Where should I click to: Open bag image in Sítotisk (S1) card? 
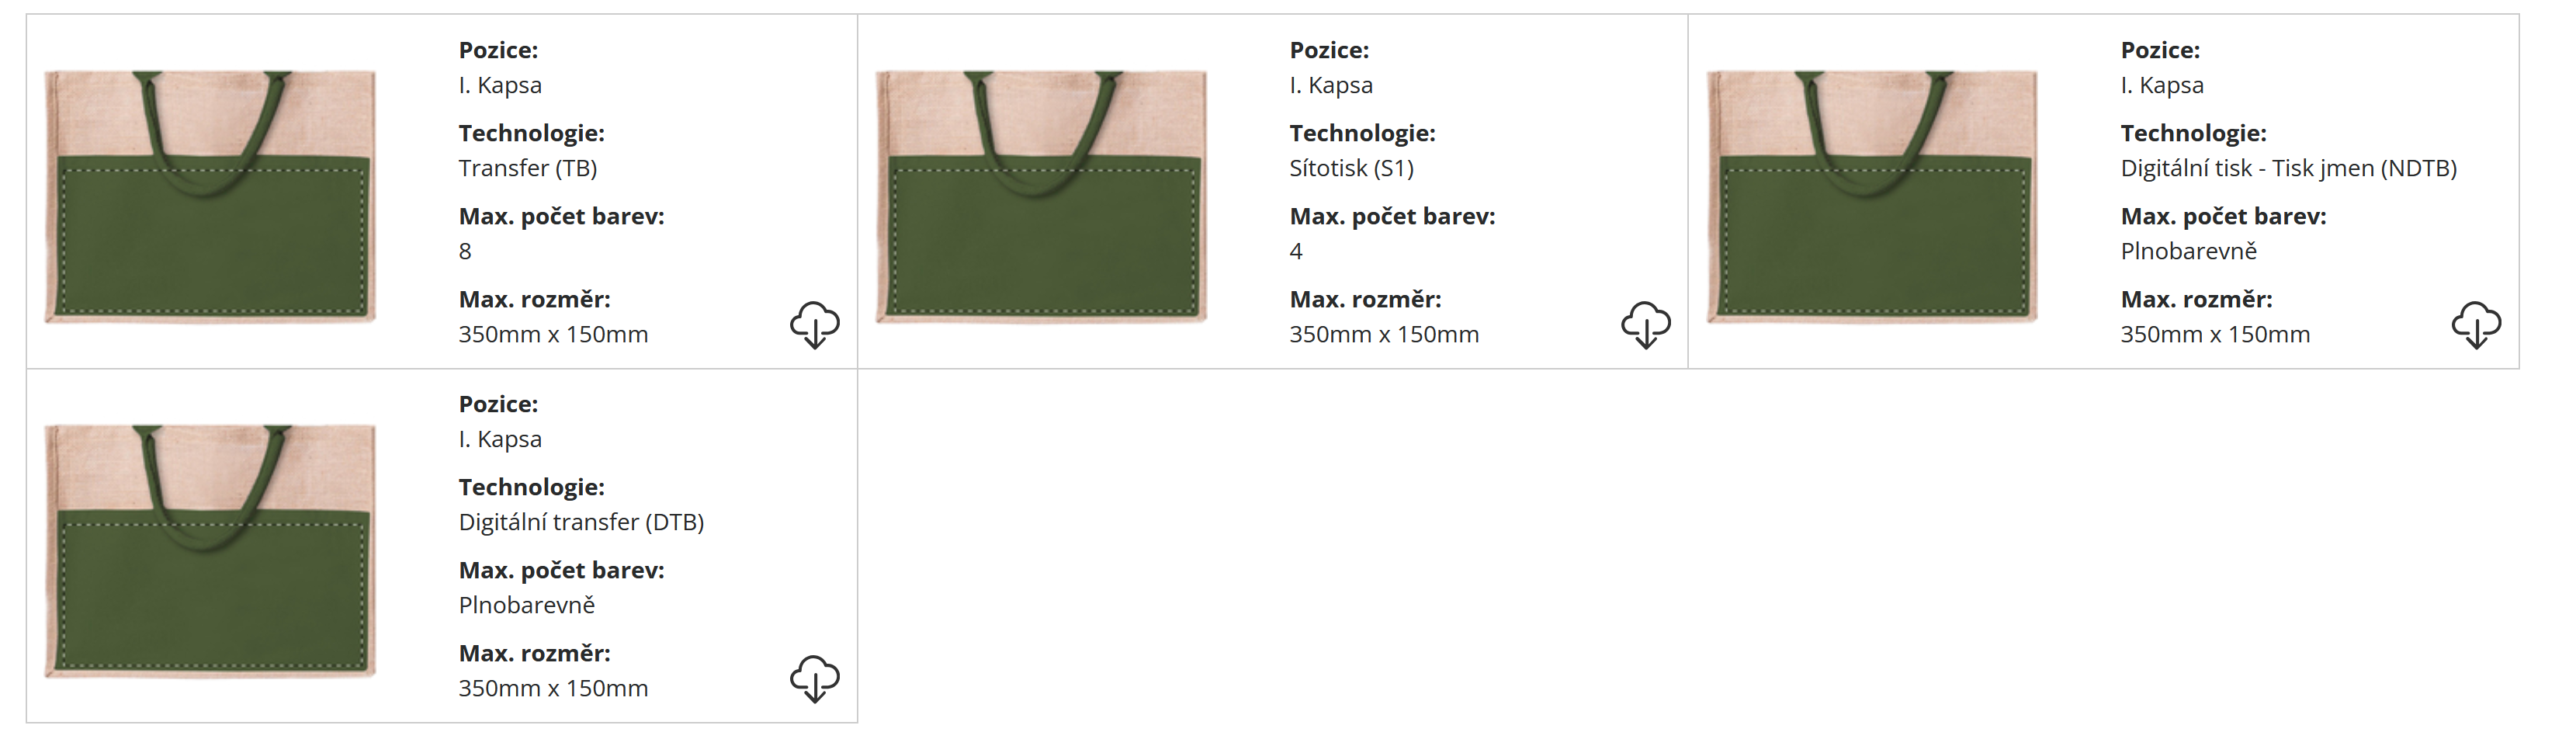(x=1041, y=196)
